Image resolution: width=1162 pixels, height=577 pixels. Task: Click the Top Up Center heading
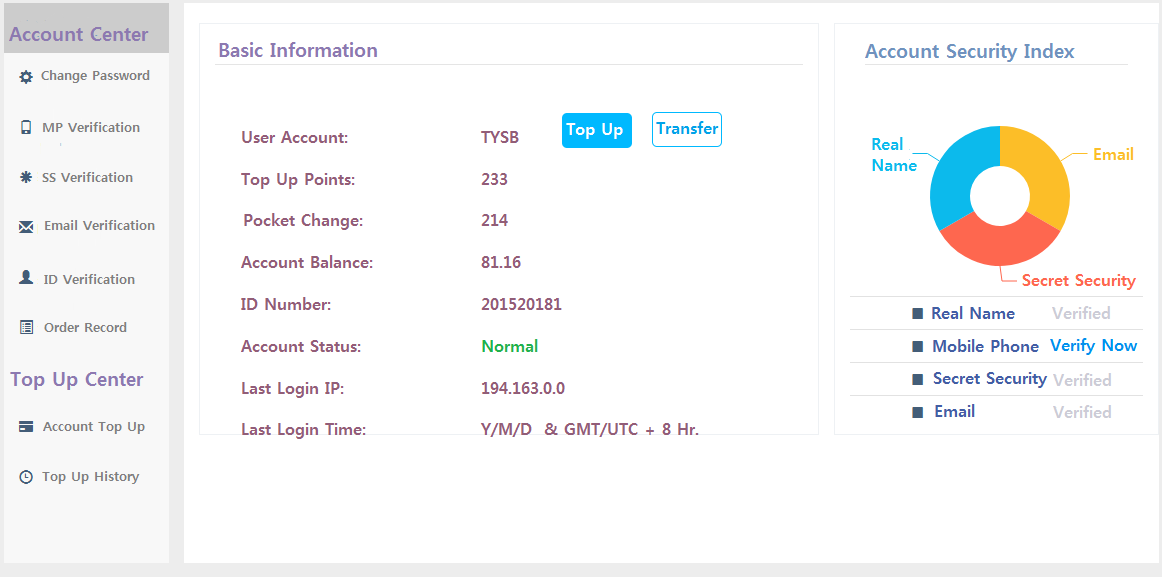(77, 379)
